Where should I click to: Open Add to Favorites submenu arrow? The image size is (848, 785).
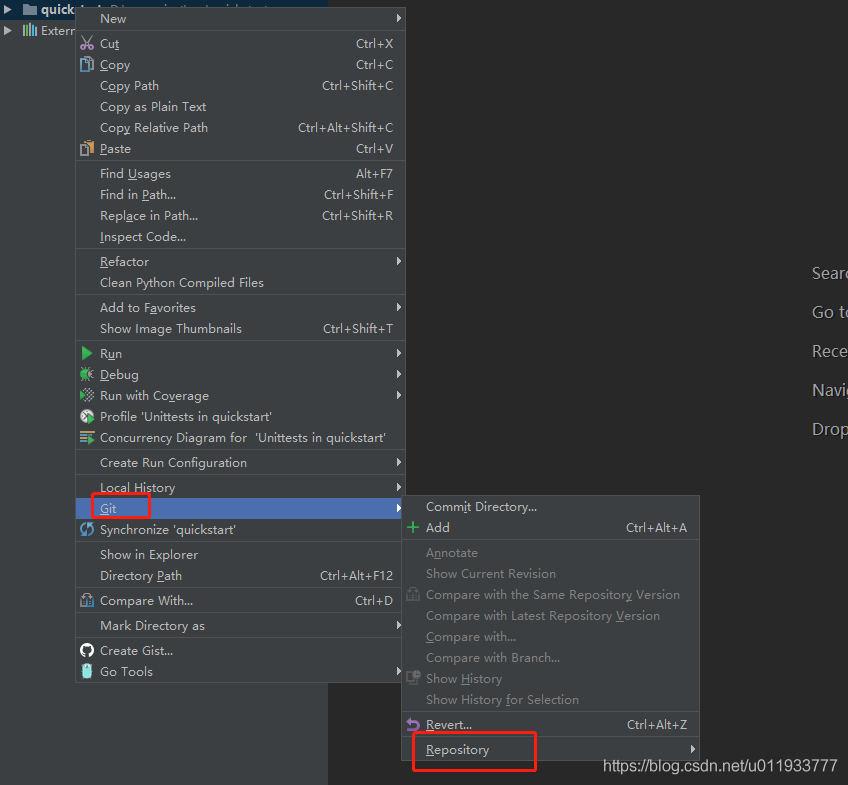tap(399, 307)
